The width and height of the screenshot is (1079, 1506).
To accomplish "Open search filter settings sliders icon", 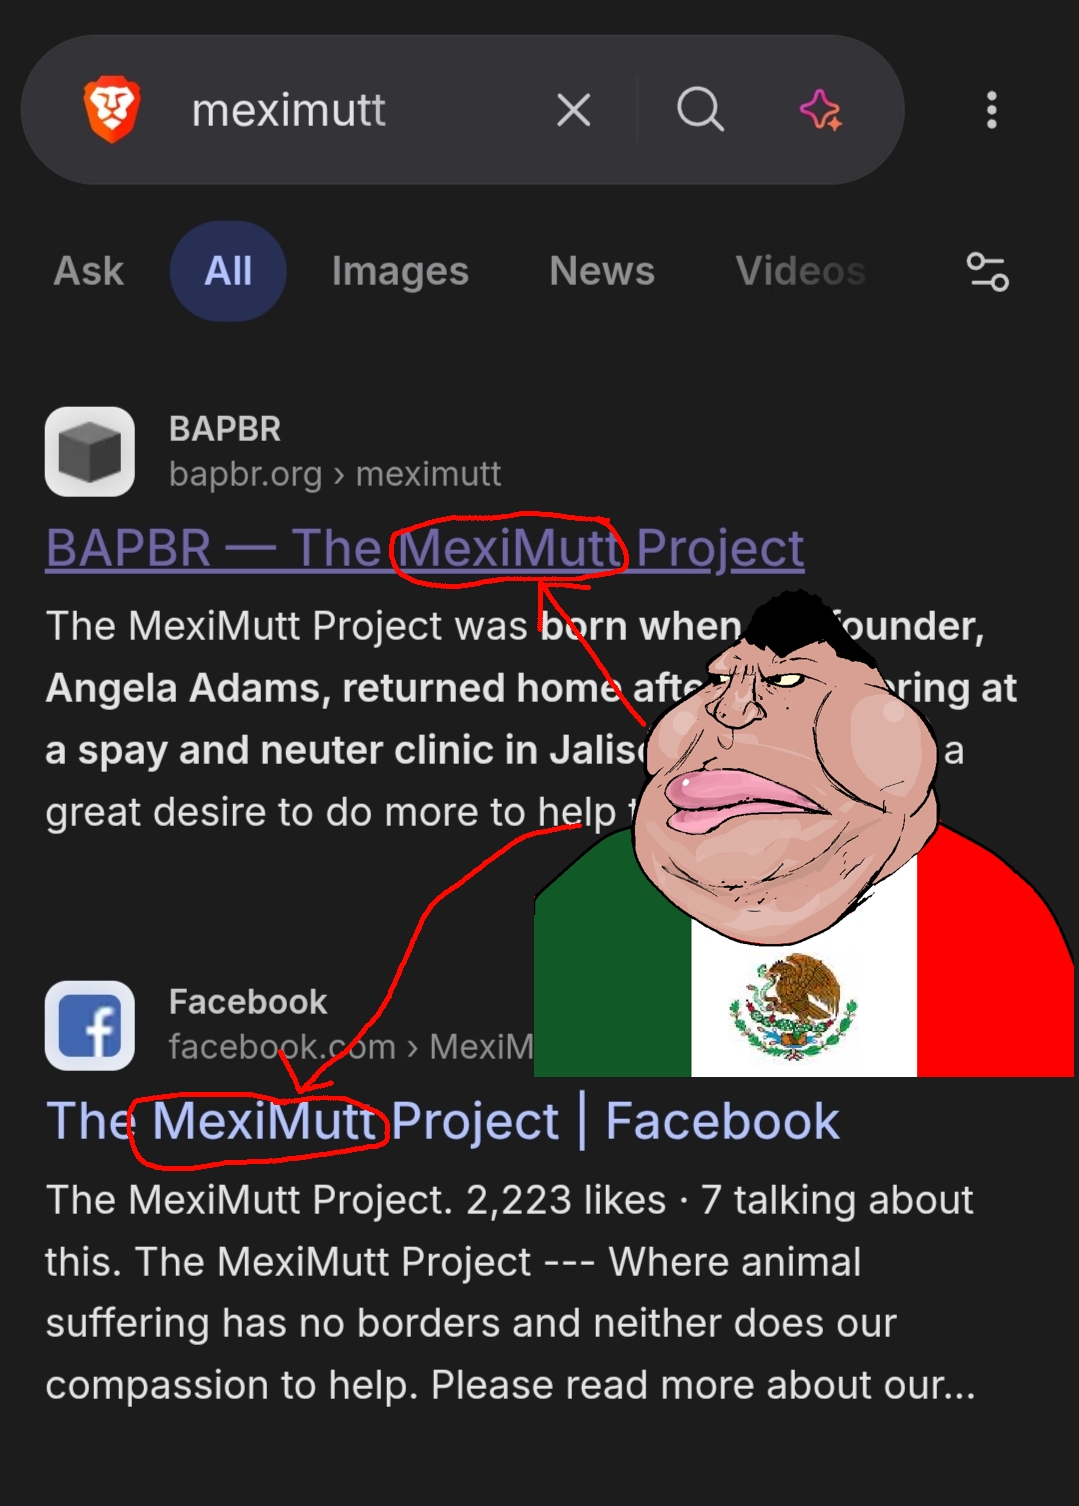I will 988,271.
